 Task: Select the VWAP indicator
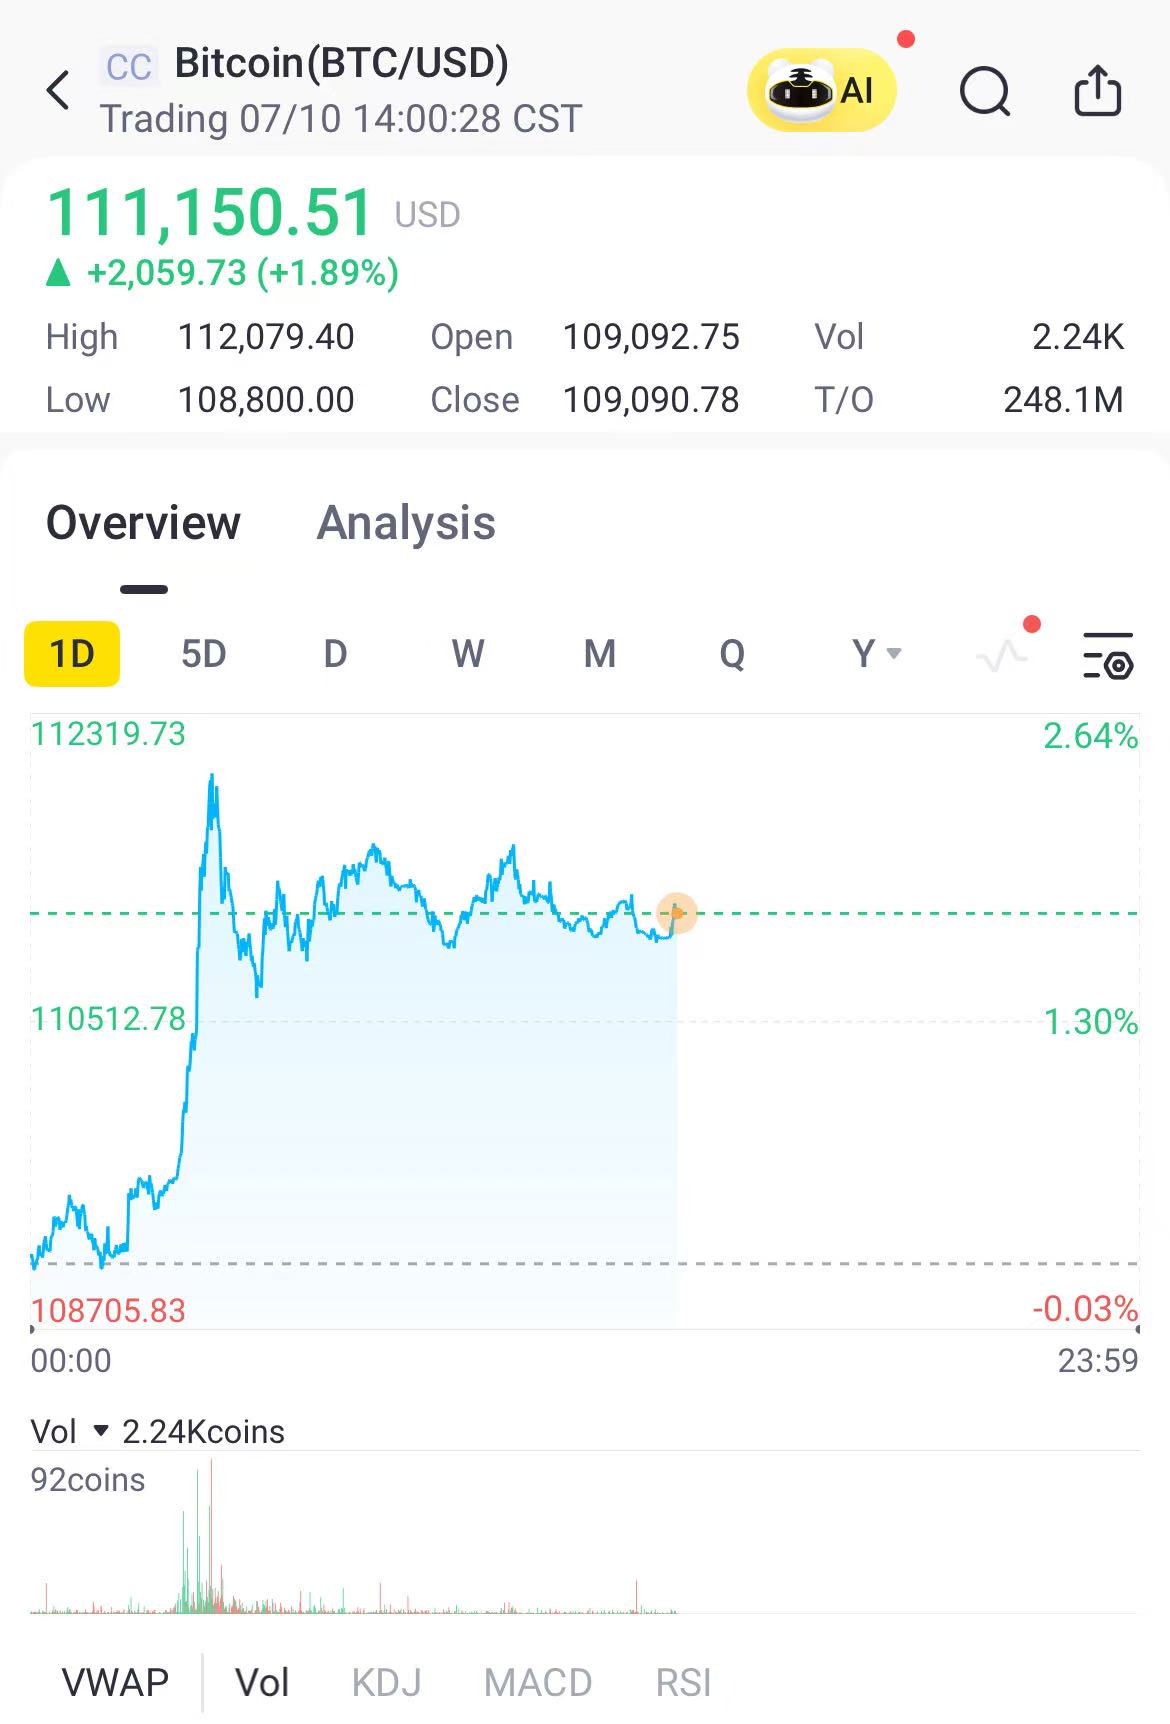pos(115,1682)
